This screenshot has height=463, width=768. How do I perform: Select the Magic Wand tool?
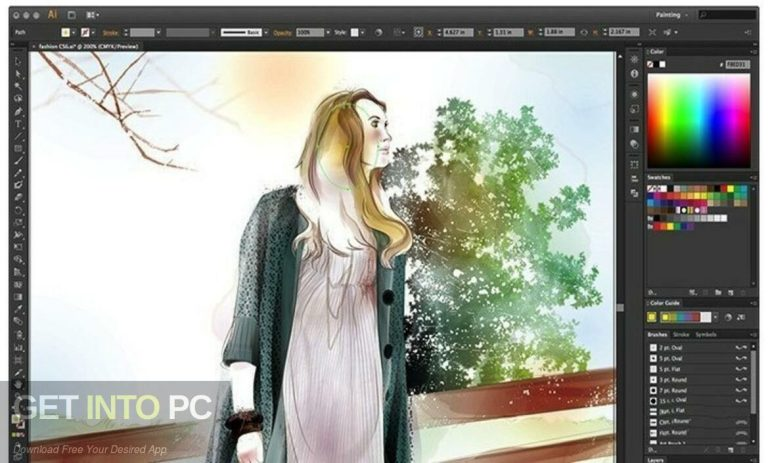[19, 86]
